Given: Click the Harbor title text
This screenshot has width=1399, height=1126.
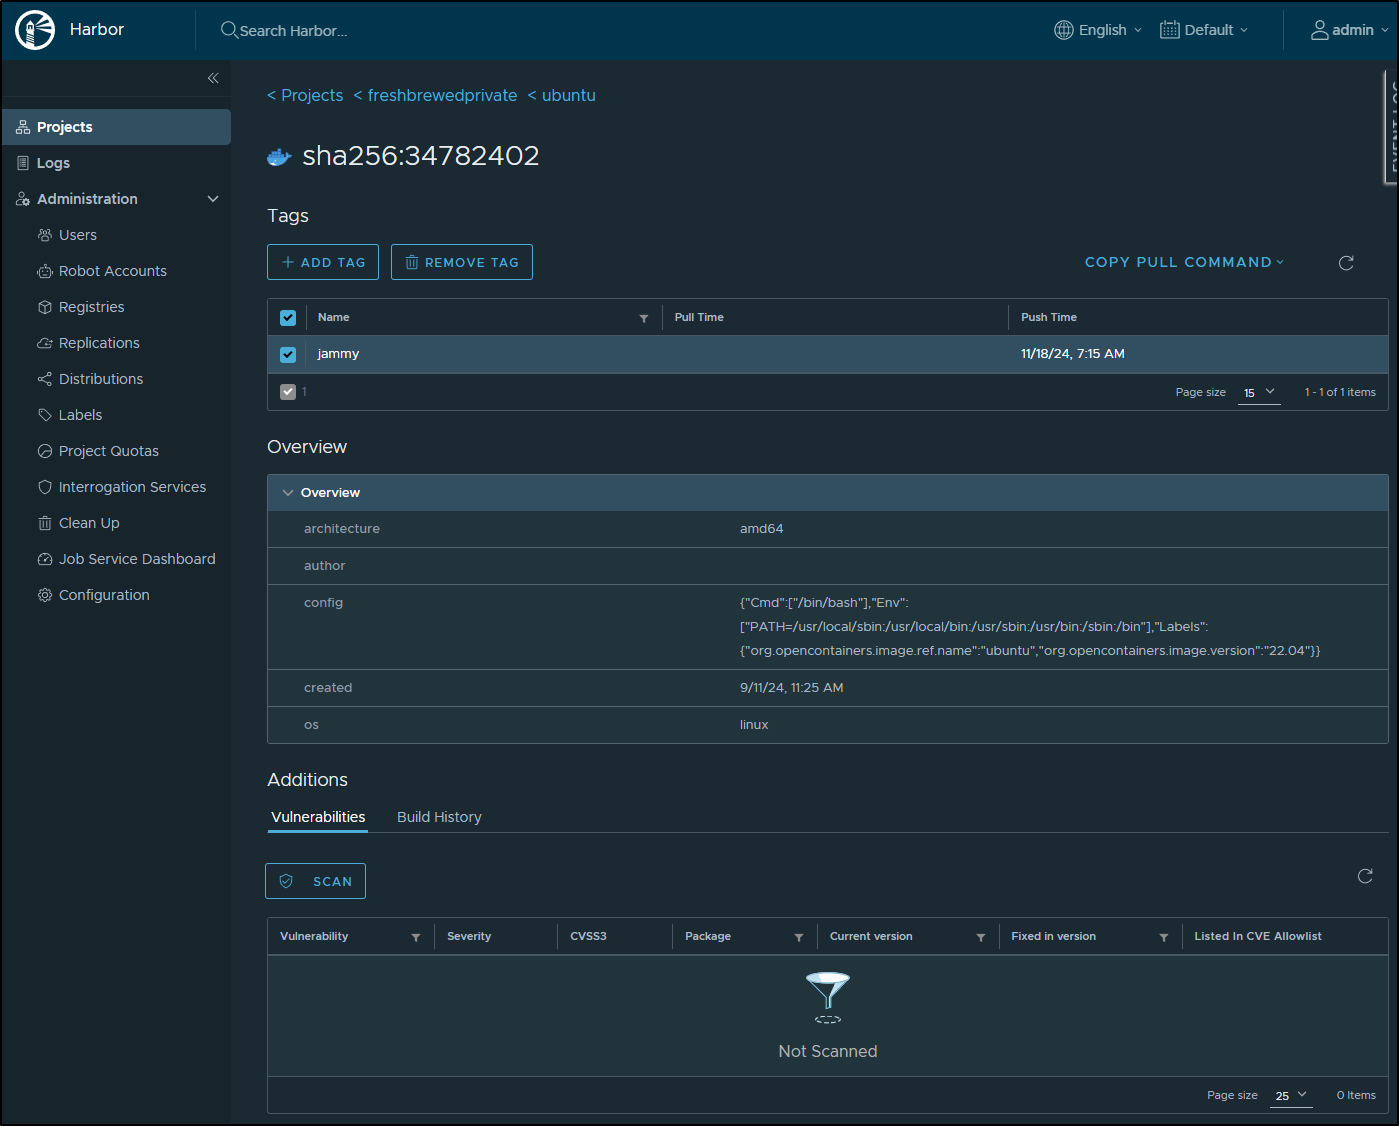Looking at the screenshot, I should pos(97,30).
